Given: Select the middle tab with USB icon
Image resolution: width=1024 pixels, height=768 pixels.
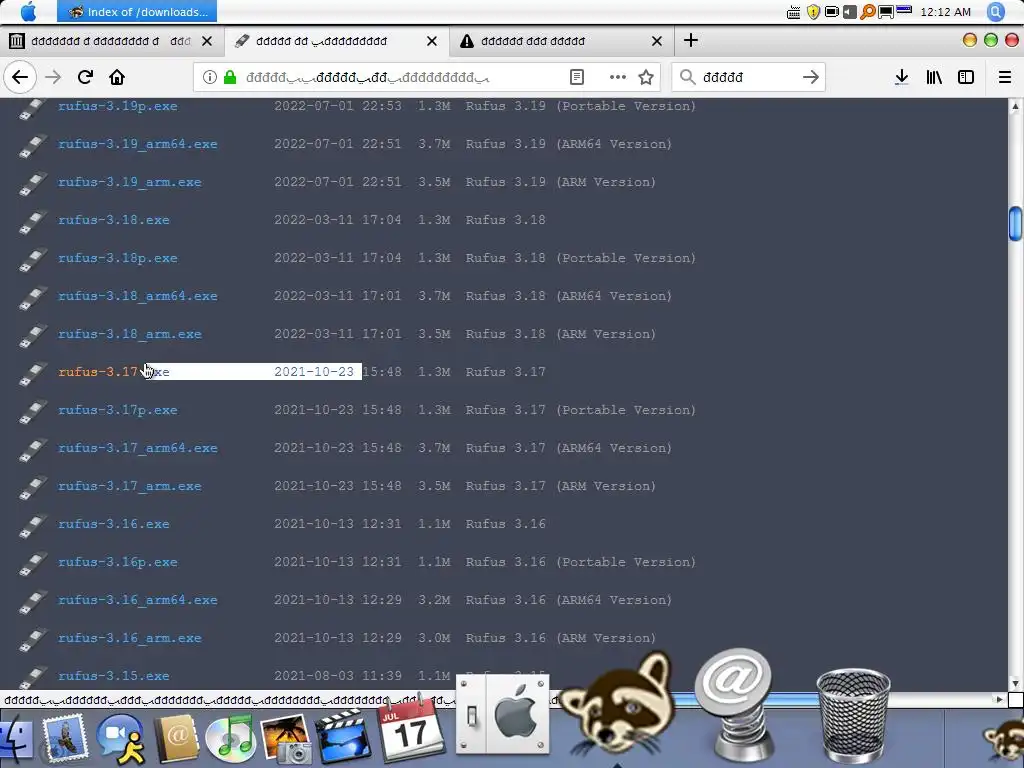Looking at the screenshot, I should click(x=337, y=41).
